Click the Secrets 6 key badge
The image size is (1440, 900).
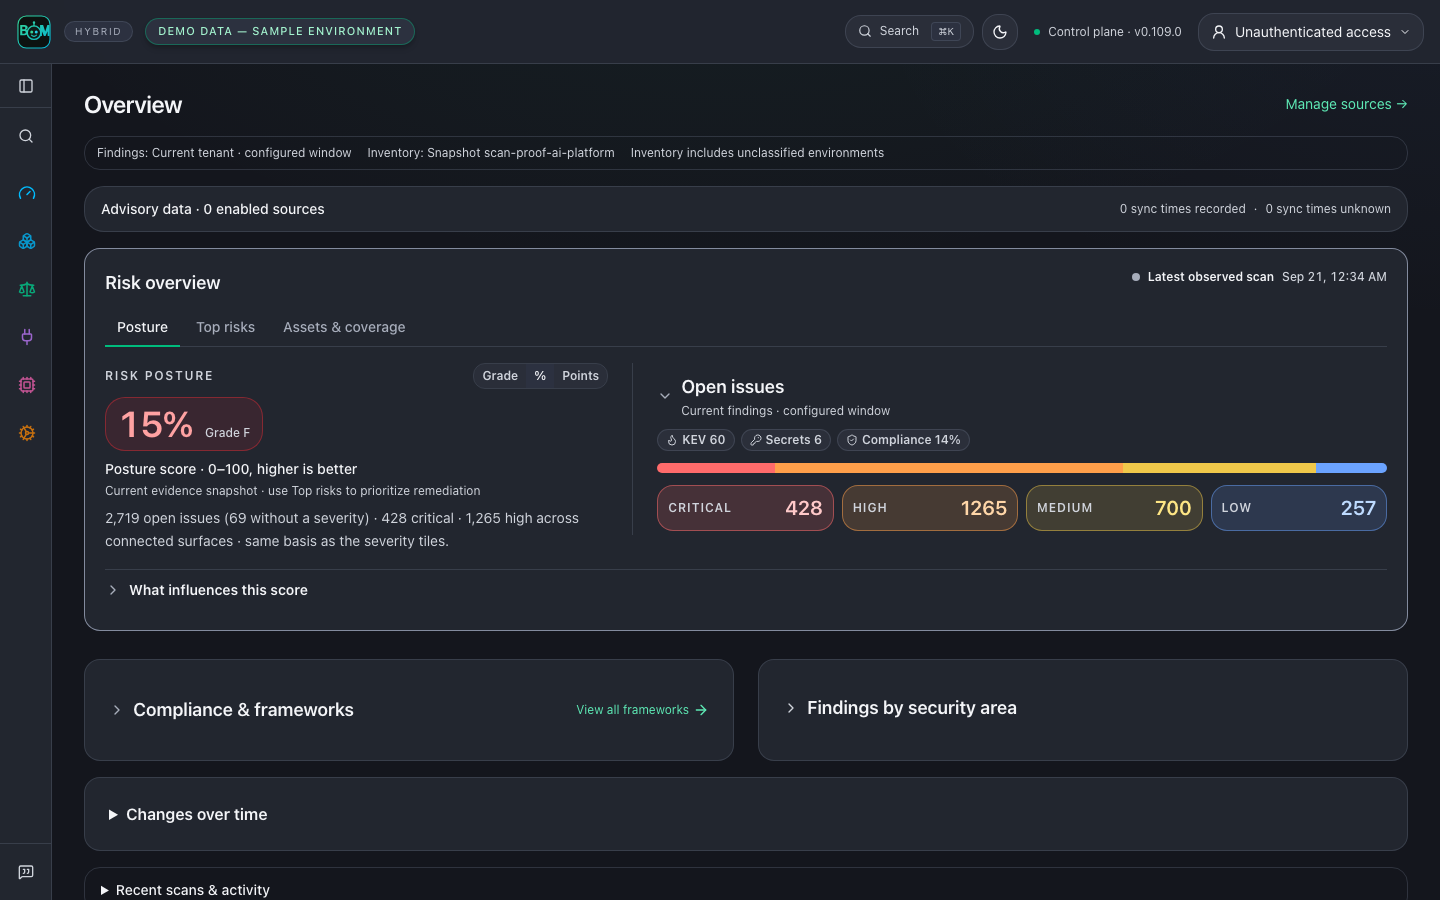(x=786, y=440)
